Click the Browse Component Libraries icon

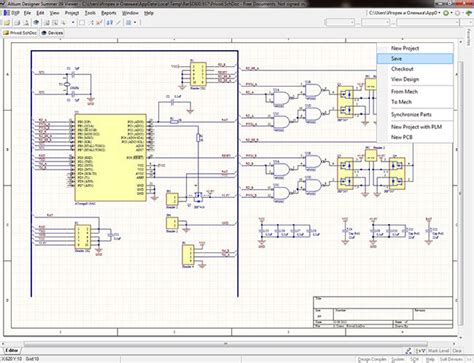[x=129, y=23]
